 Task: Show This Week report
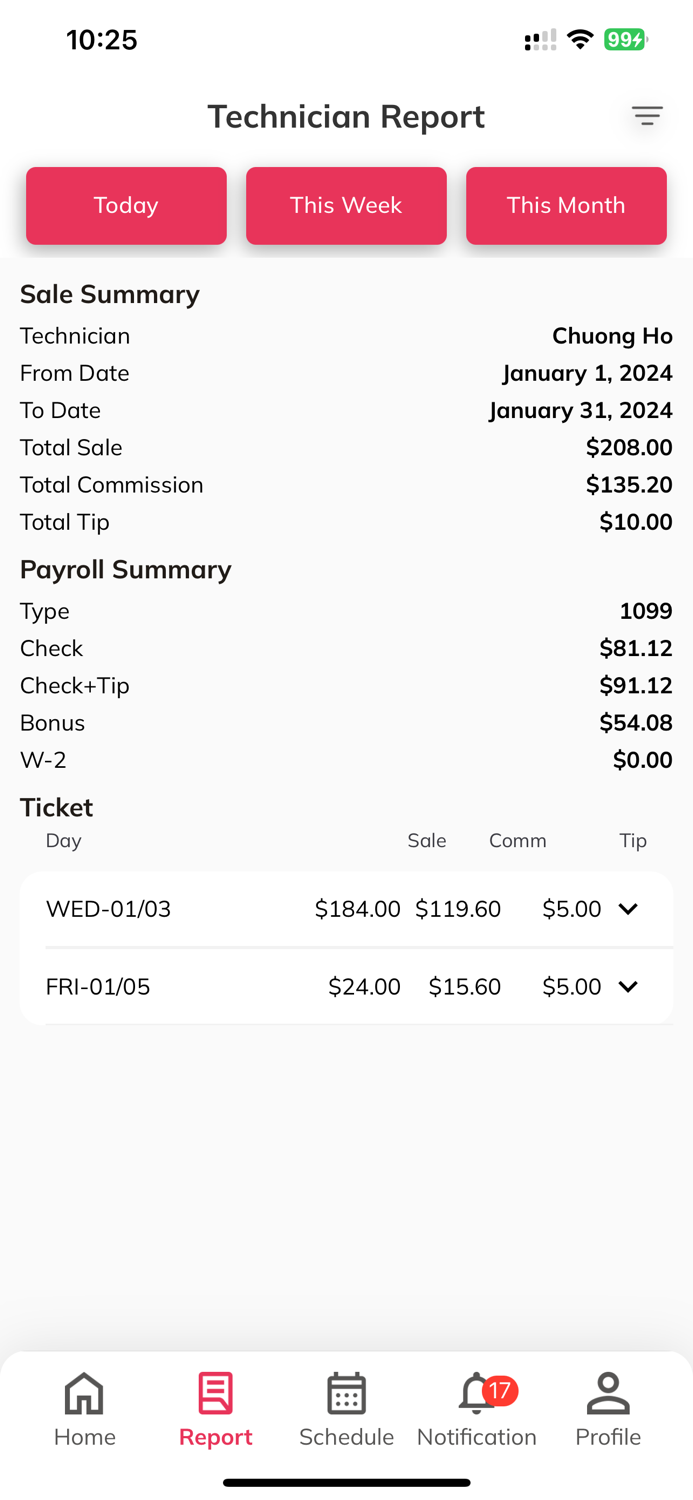[346, 205]
